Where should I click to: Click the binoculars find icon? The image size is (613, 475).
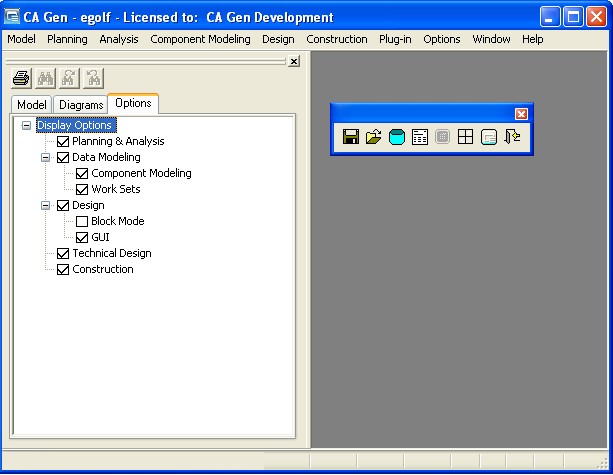point(45,78)
